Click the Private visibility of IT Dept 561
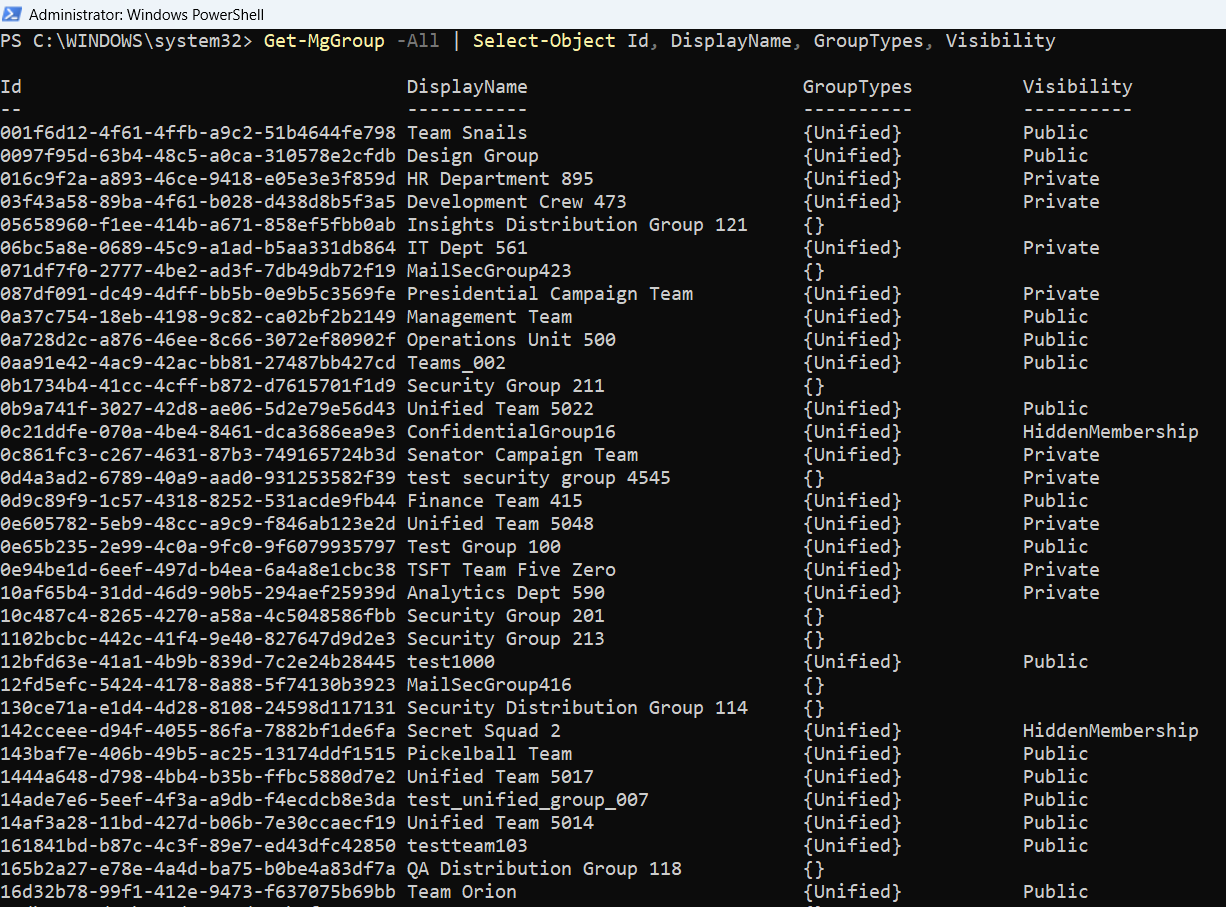Screen dimensions: 1226x907 coord(1060,248)
